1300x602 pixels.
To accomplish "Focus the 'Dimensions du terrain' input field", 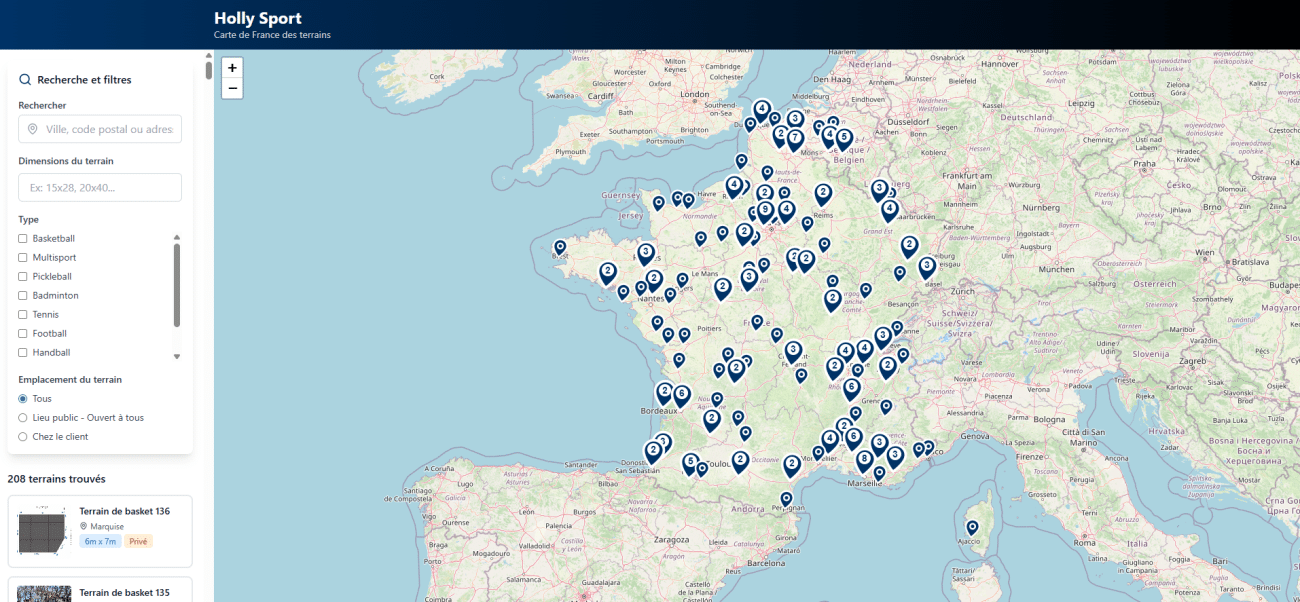I will pyautogui.click(x=100, y=188).
